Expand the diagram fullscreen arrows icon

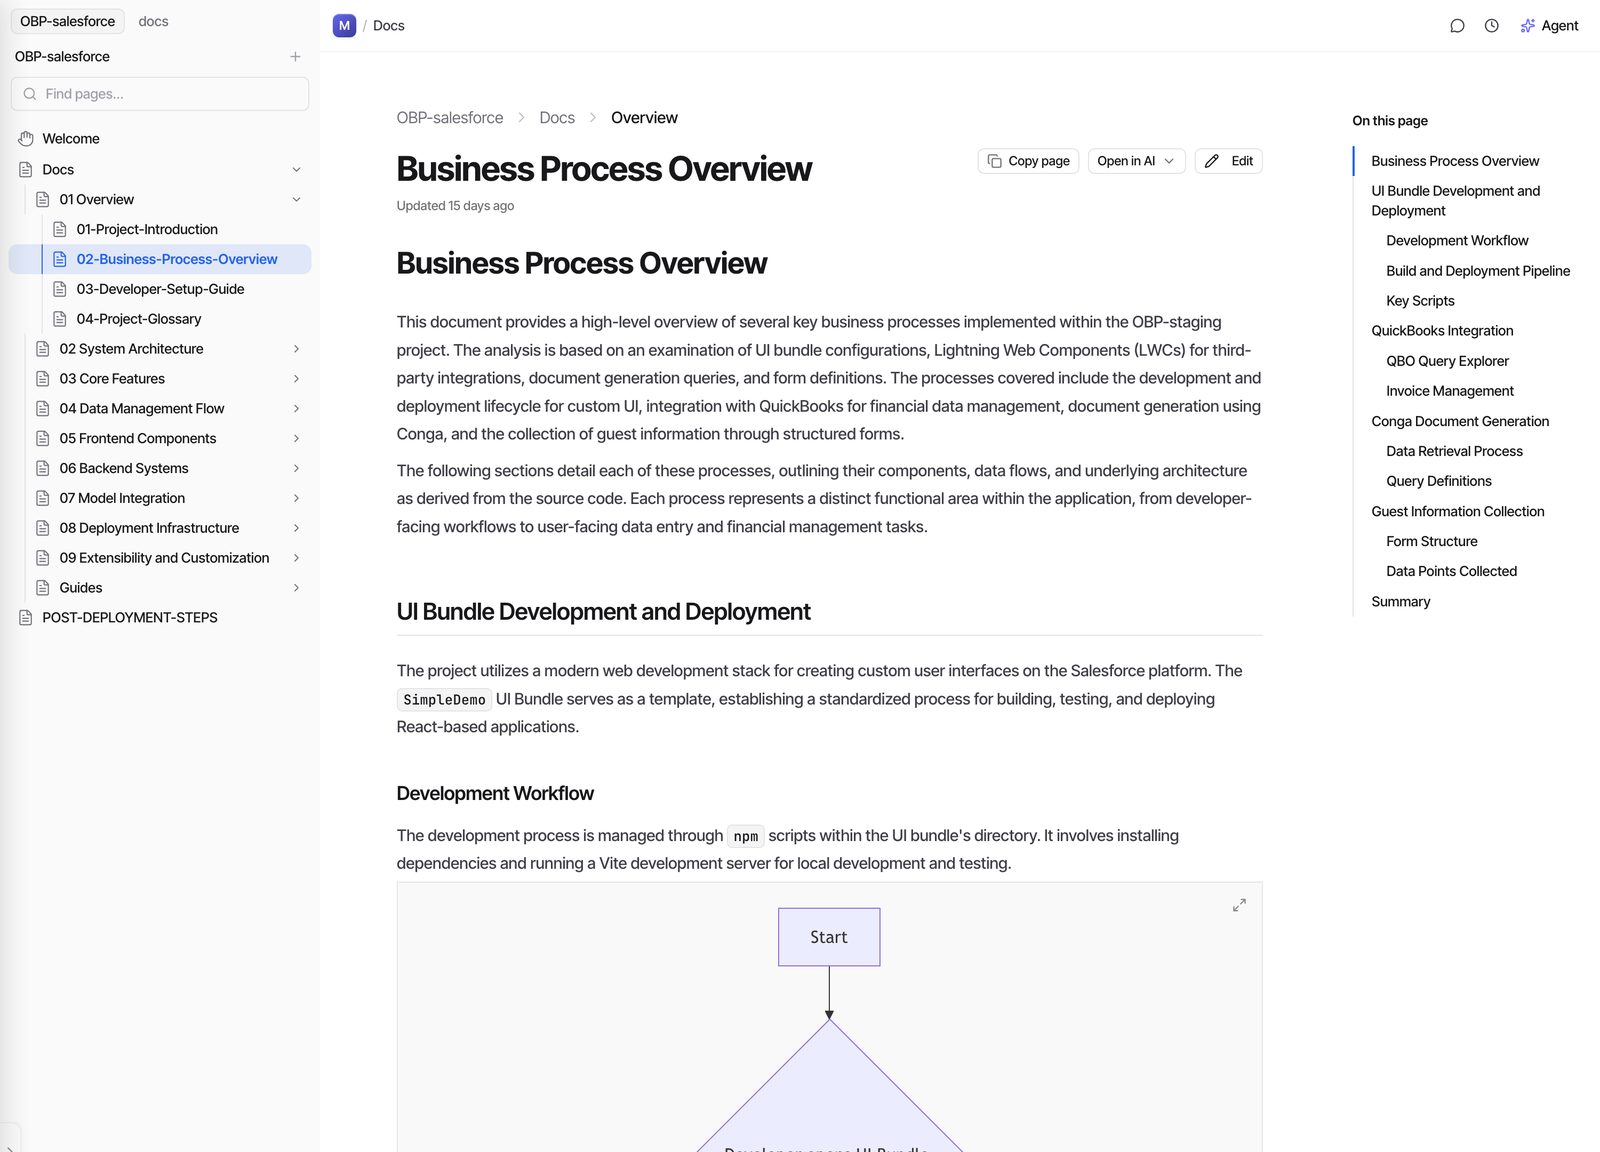click(x=1239, y=905)
